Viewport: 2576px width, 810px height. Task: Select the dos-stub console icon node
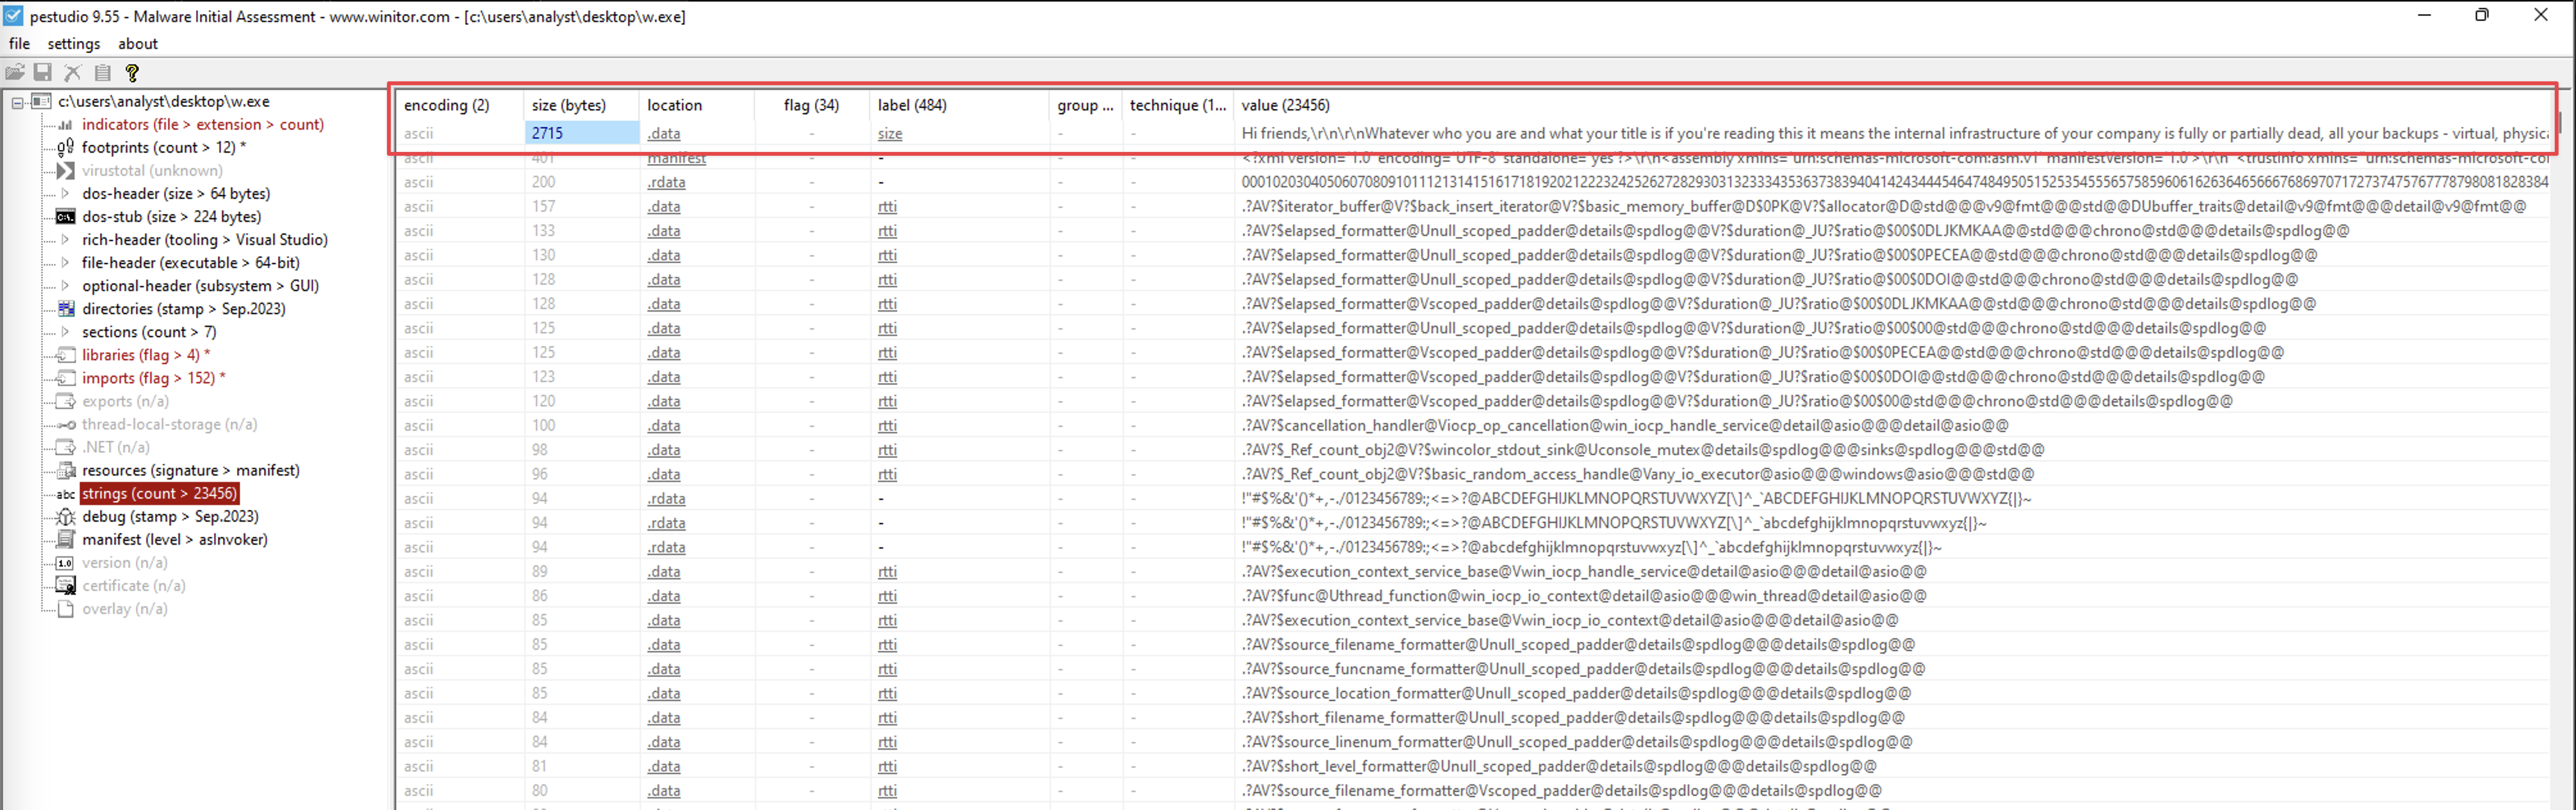(x=66, y=216)
